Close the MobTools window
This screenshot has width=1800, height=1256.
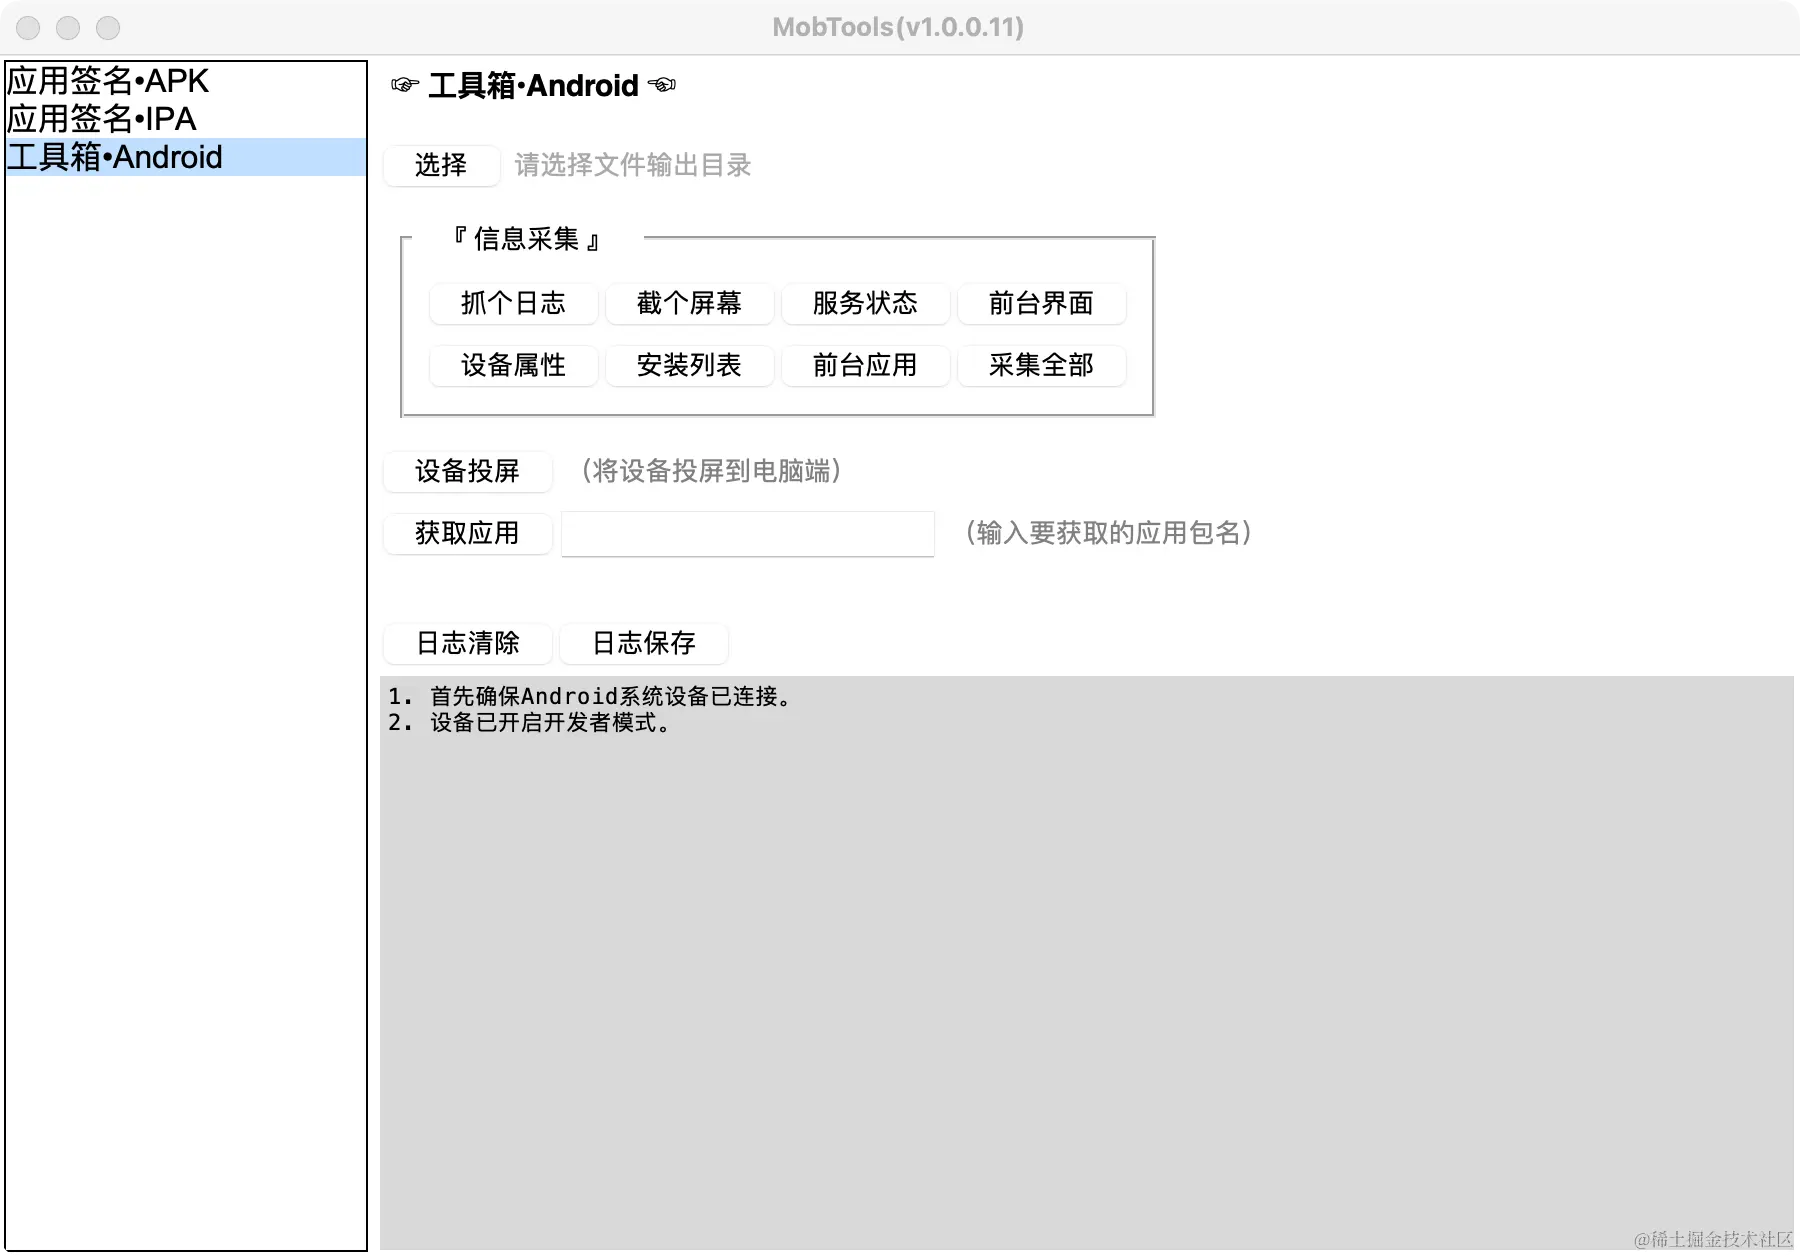pyautogui.click(x=28, y=28)
